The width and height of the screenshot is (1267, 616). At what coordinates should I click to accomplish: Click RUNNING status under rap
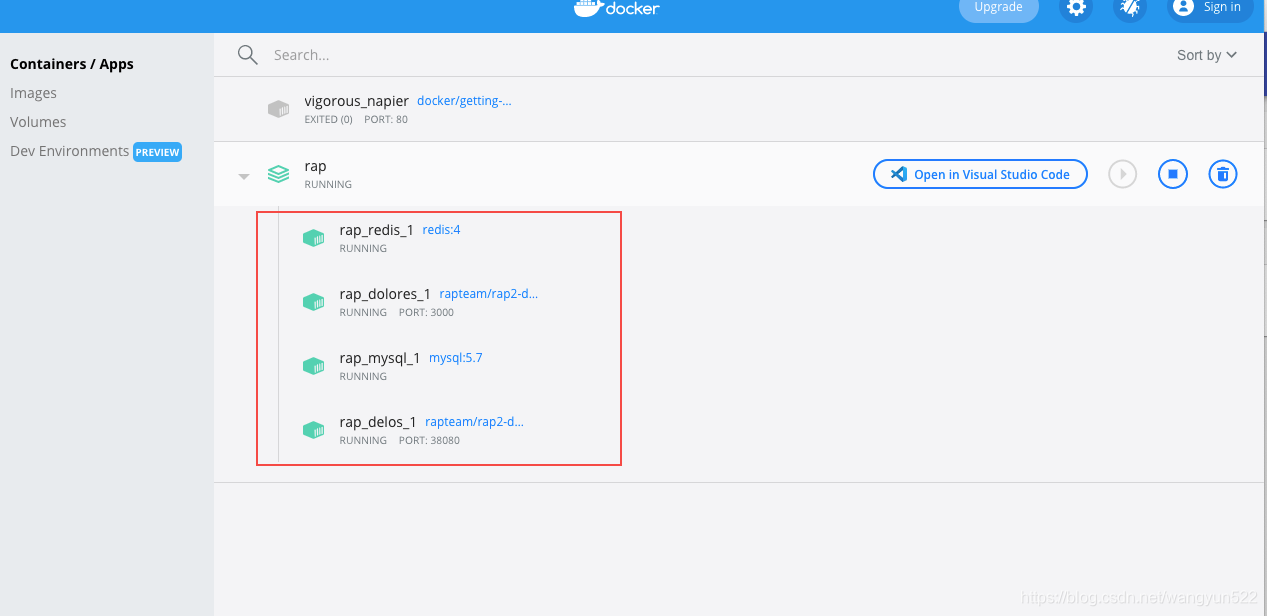[x=328, y=185]
